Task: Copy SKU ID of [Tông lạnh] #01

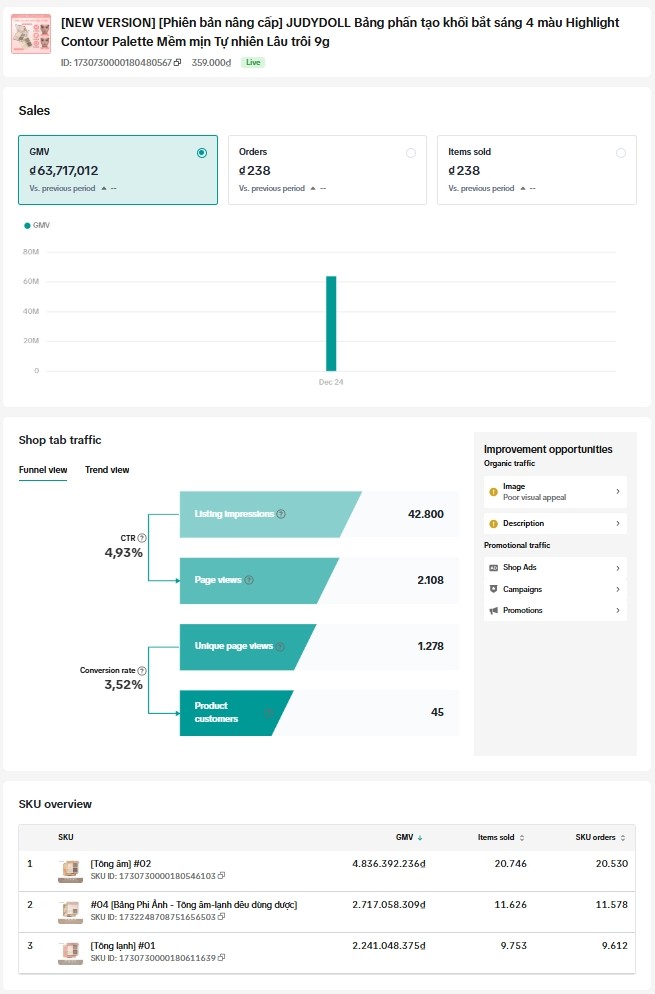Action: point(222,958)
